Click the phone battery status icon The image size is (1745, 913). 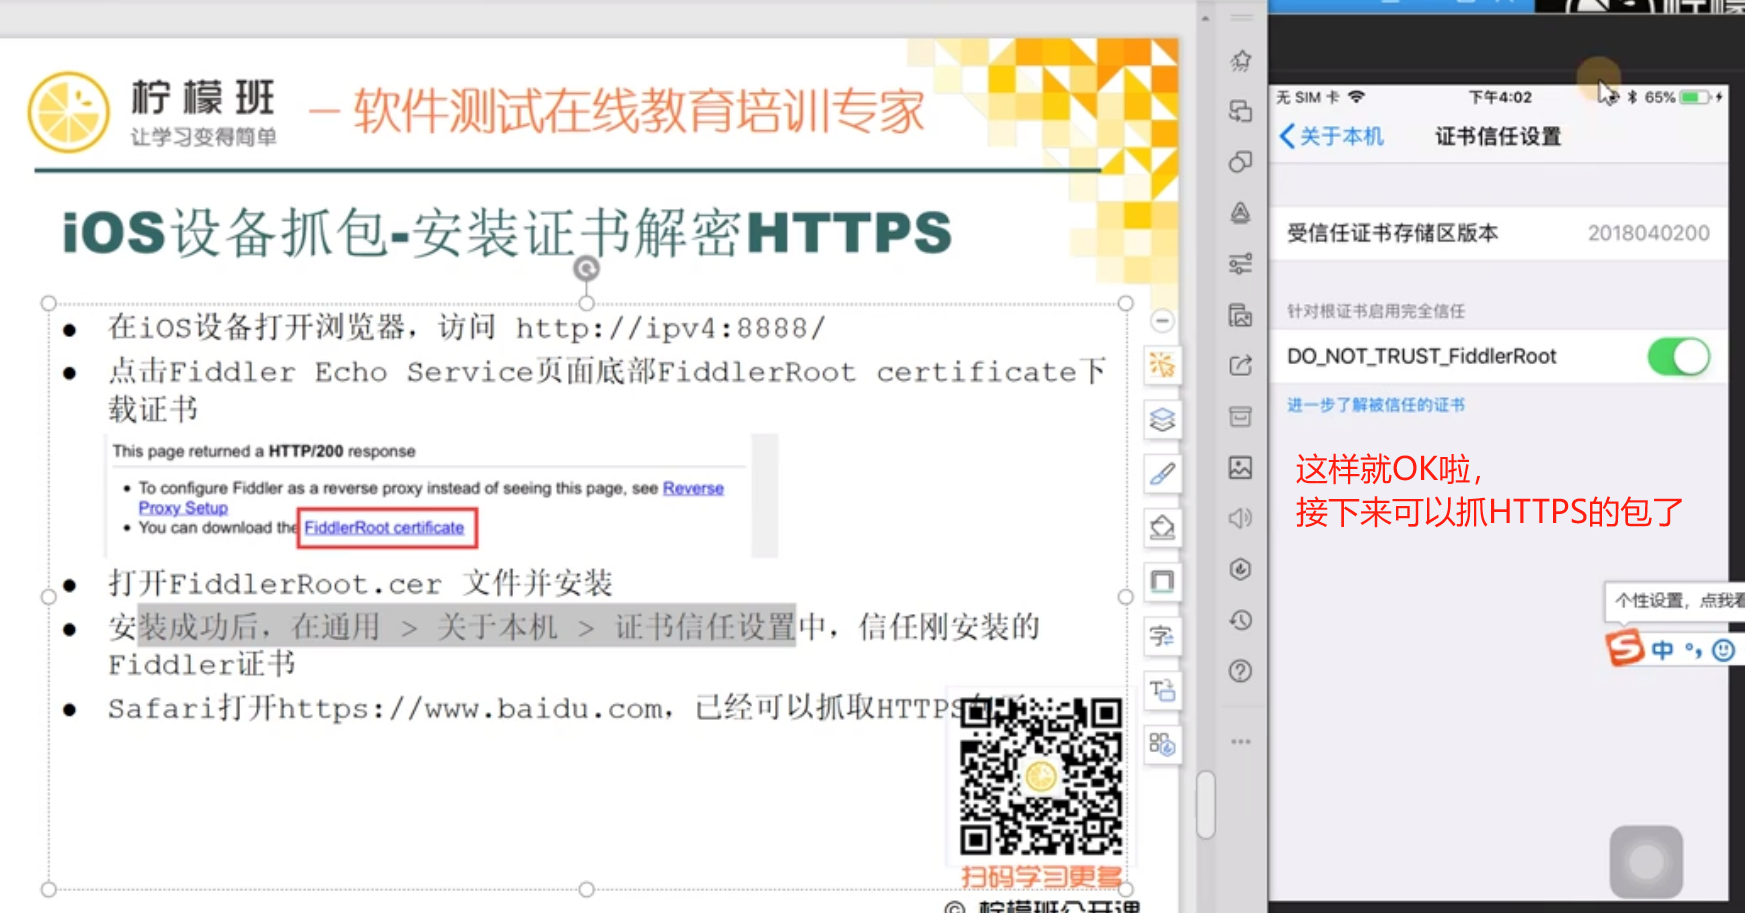(x=1697, y=97)
